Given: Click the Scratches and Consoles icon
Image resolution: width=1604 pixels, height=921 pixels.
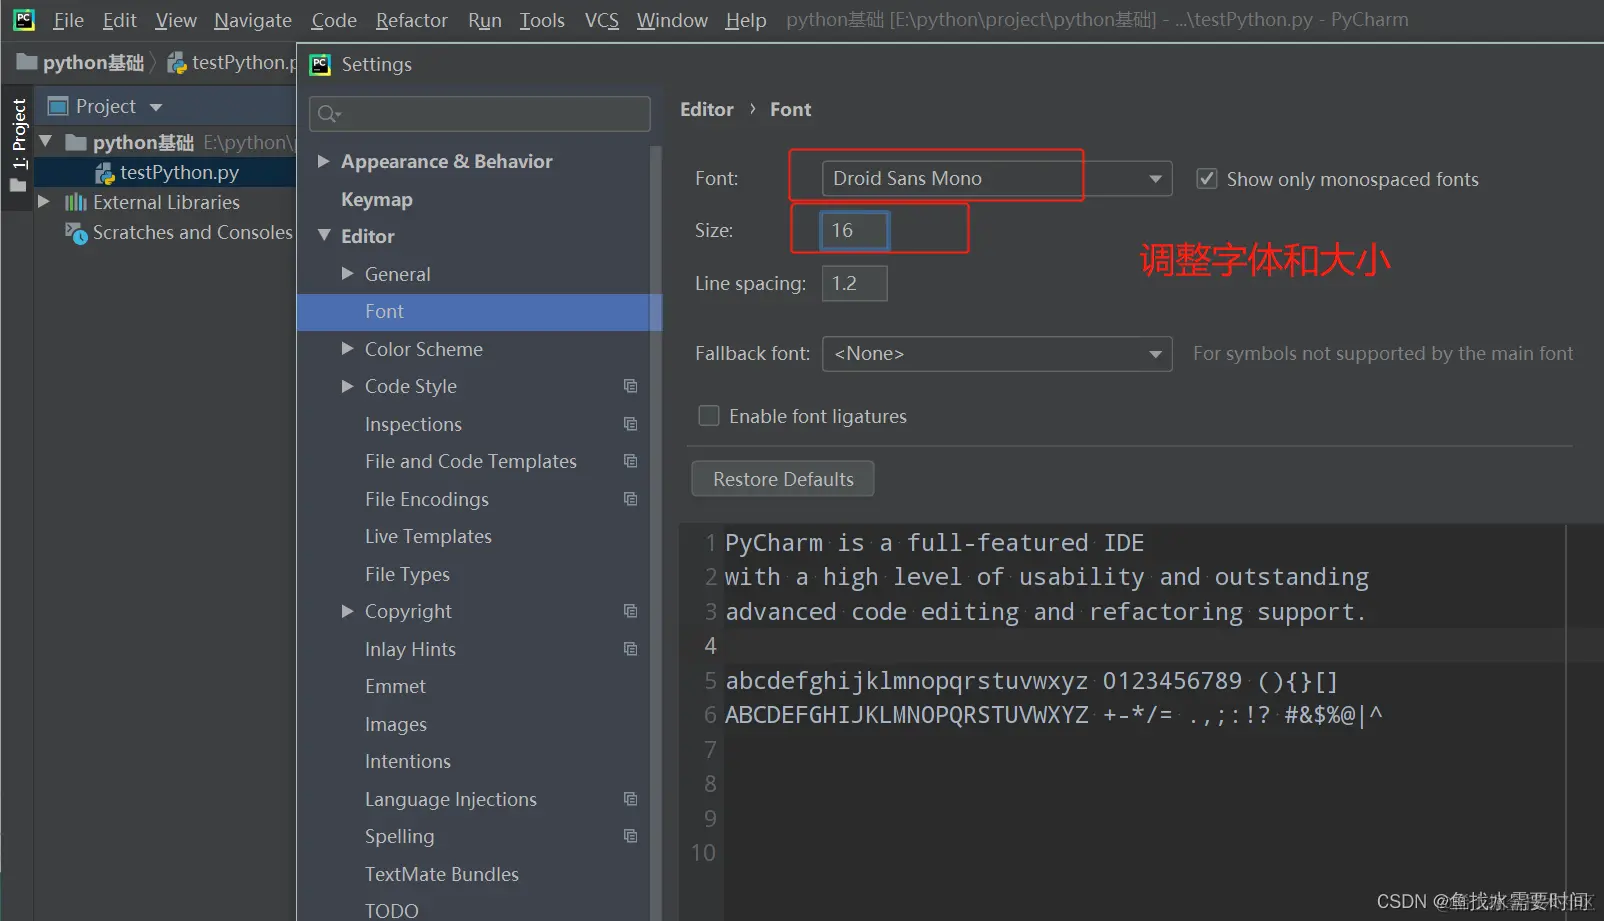Looking at the screenshot, I should (x=76, y=233).
